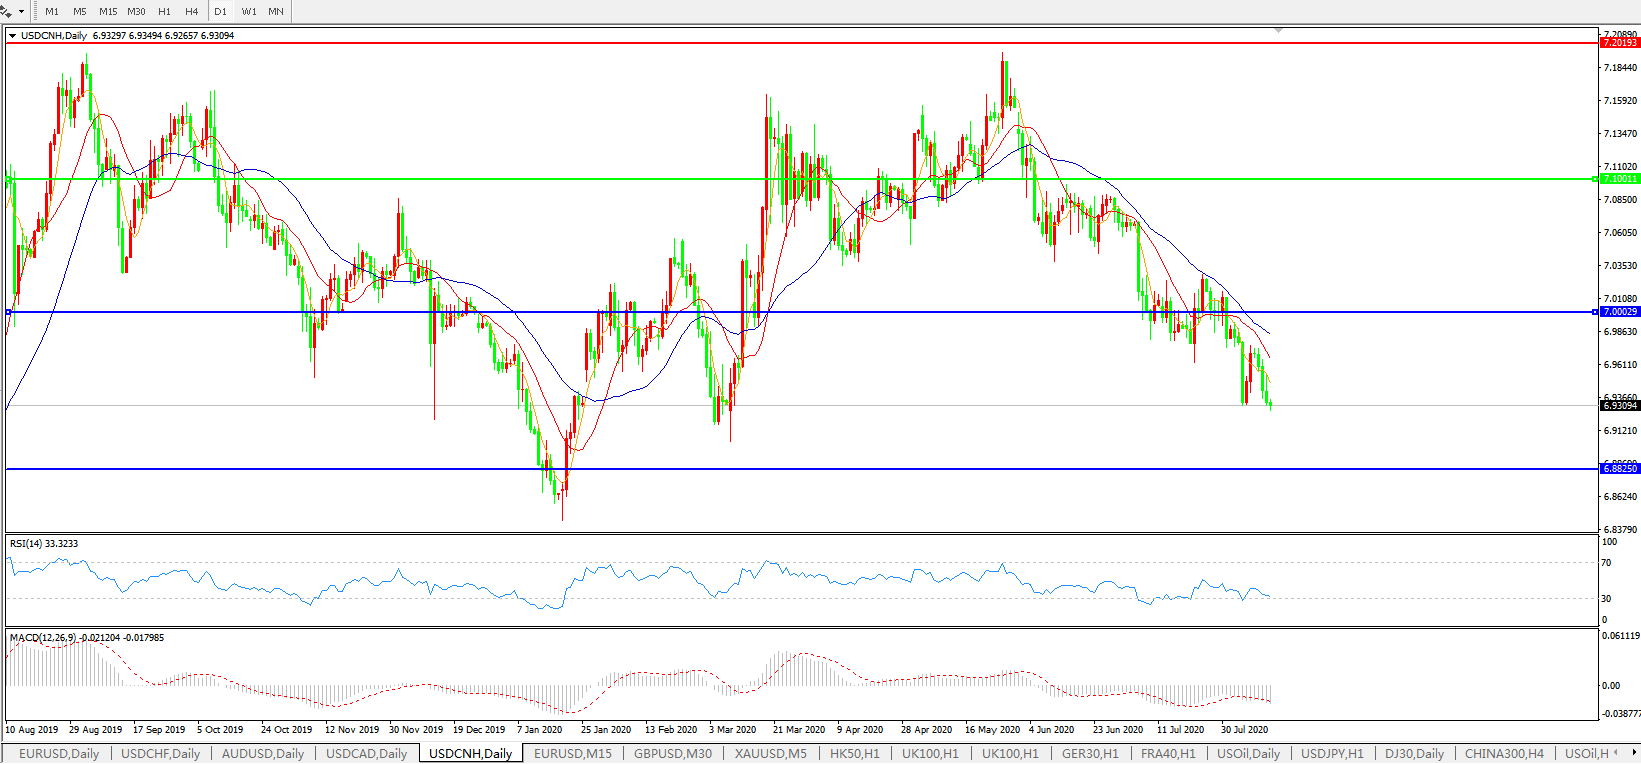Expand the triangle before USDCNH,Daily chart title

[13, 36]
